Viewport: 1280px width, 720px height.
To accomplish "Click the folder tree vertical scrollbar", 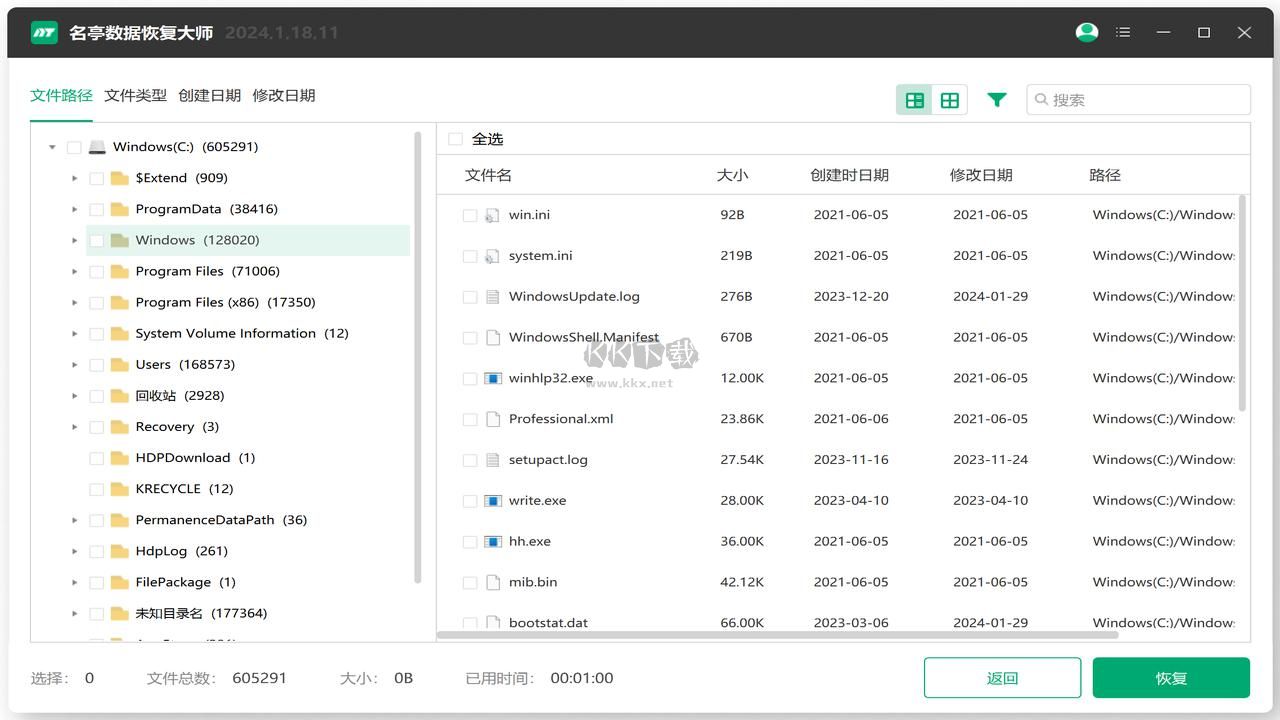I will [418, 357].
